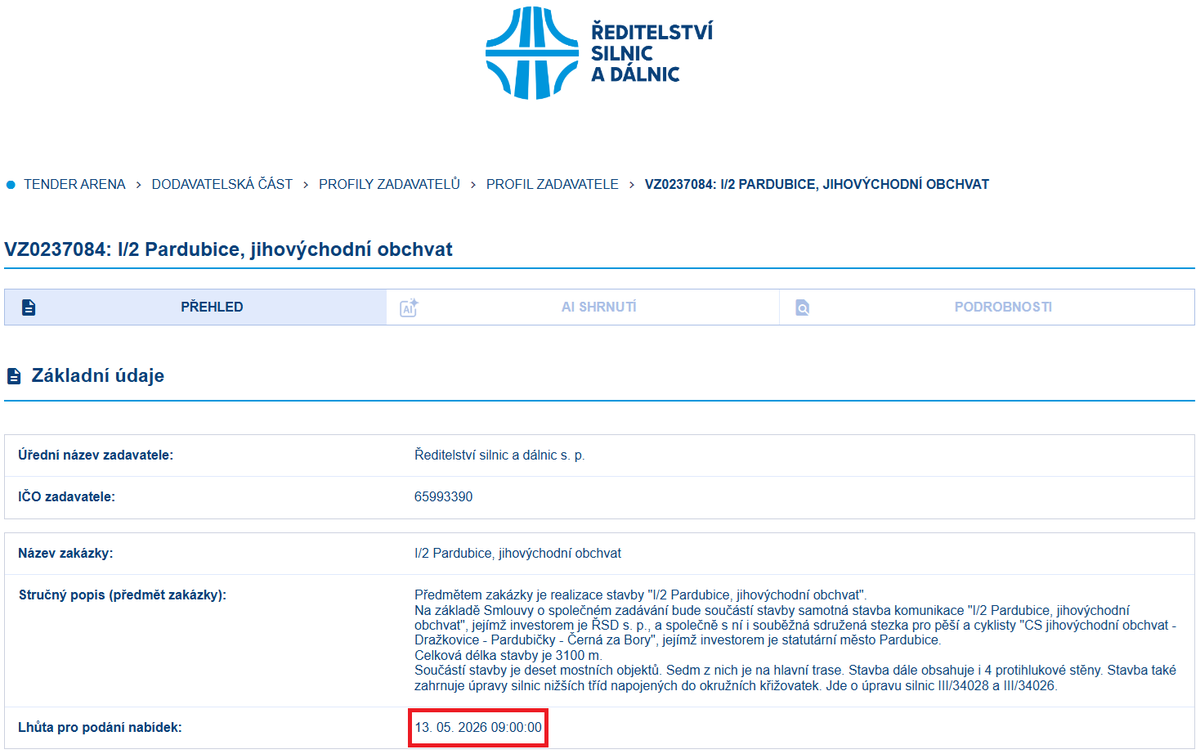Click the label Stručný popis (předmět zakázky)
This screenshot has width=1200, height=754.
pos(123,595)
